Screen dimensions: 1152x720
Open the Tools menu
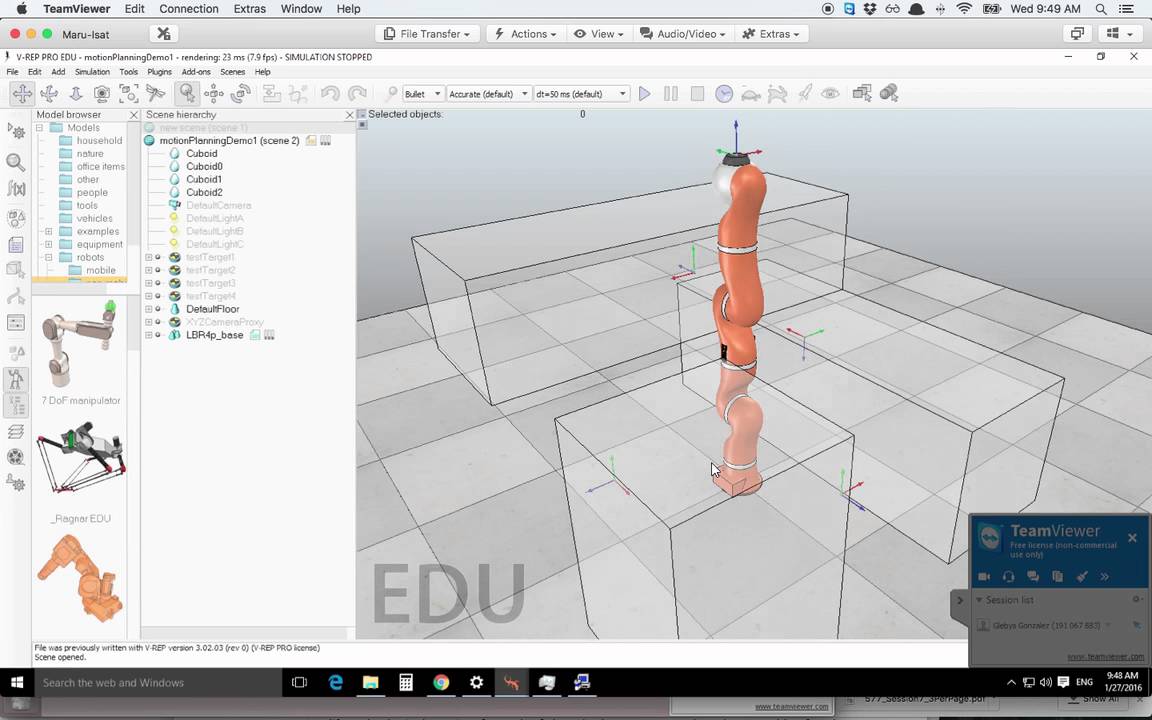pos(129,72)
